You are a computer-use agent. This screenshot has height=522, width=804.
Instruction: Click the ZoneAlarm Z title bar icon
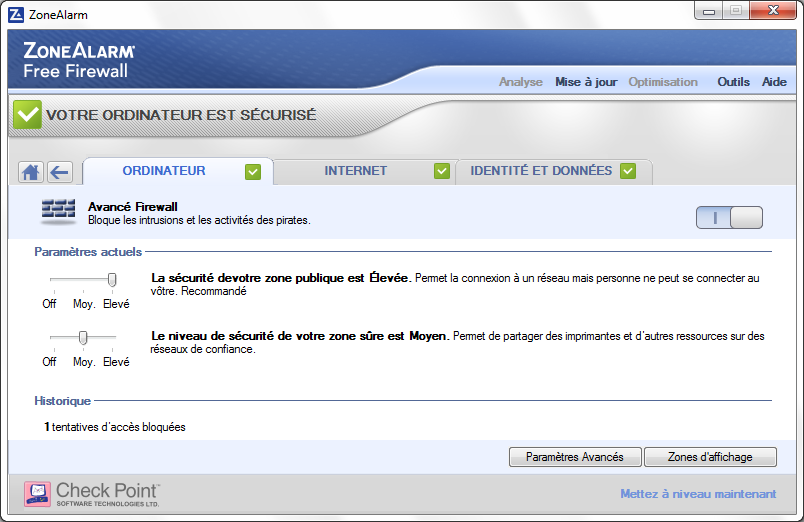[x=16, y=15]
